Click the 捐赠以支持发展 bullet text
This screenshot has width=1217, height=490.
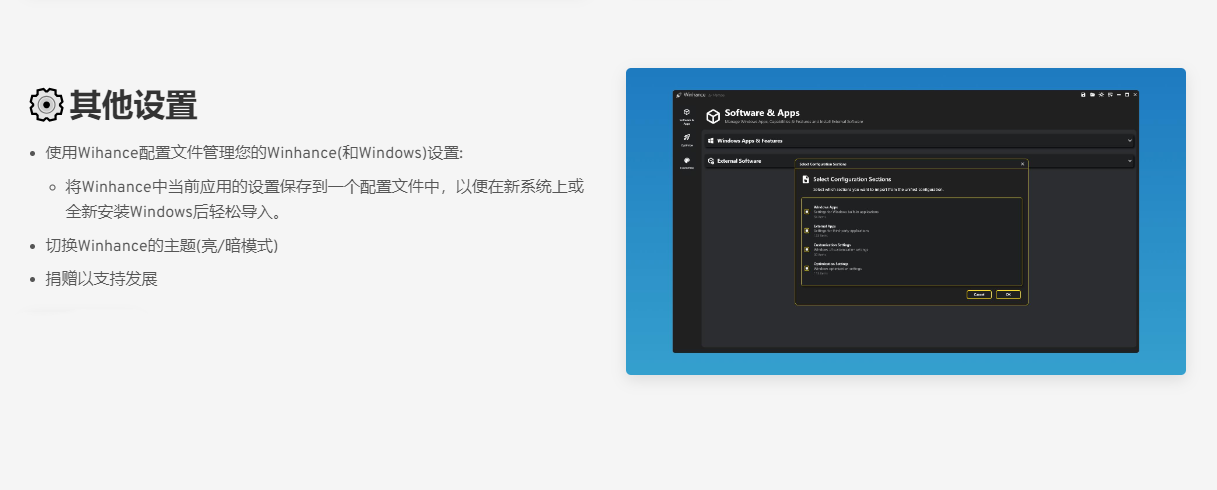click(101, 279)
